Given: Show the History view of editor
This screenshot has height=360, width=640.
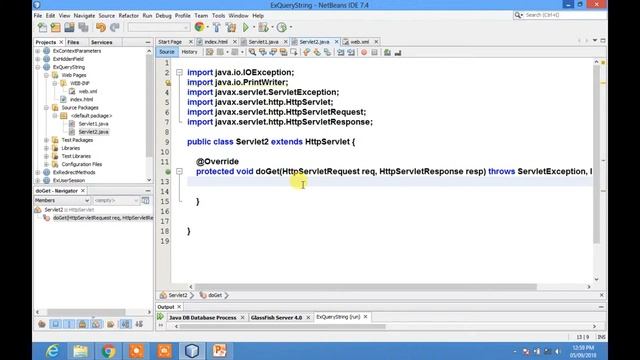Looking at the screenshot, I should point(189,52).
